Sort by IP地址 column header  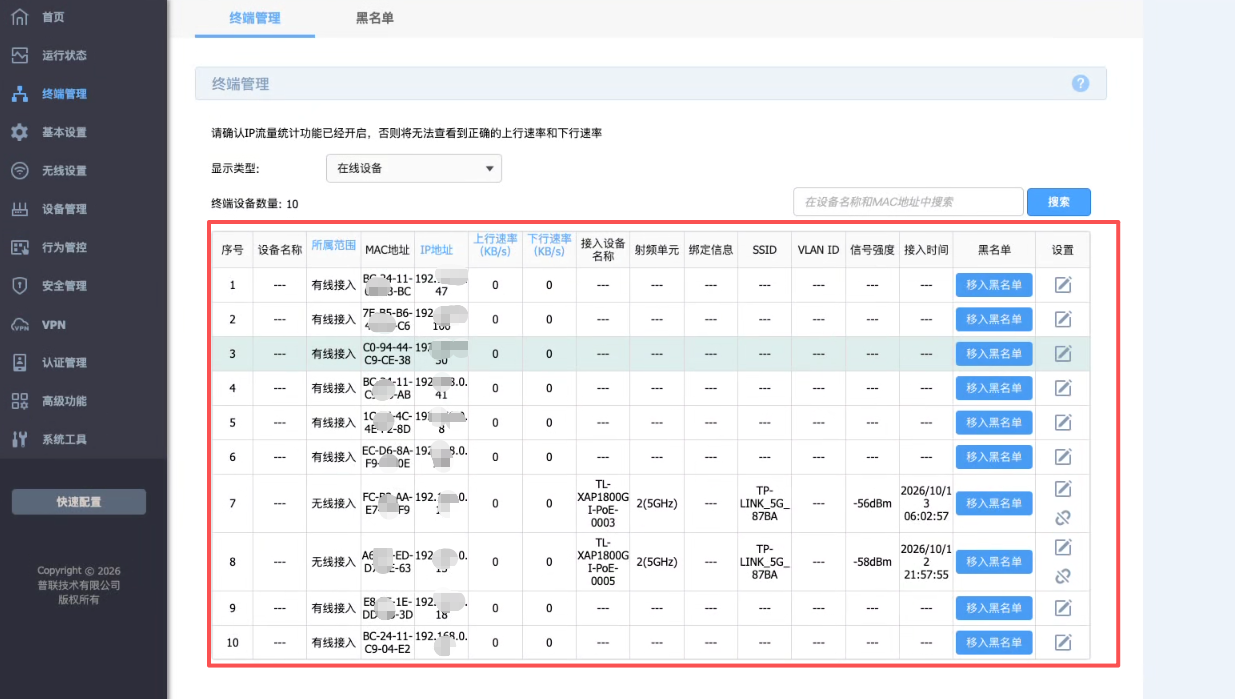(437, 250)
